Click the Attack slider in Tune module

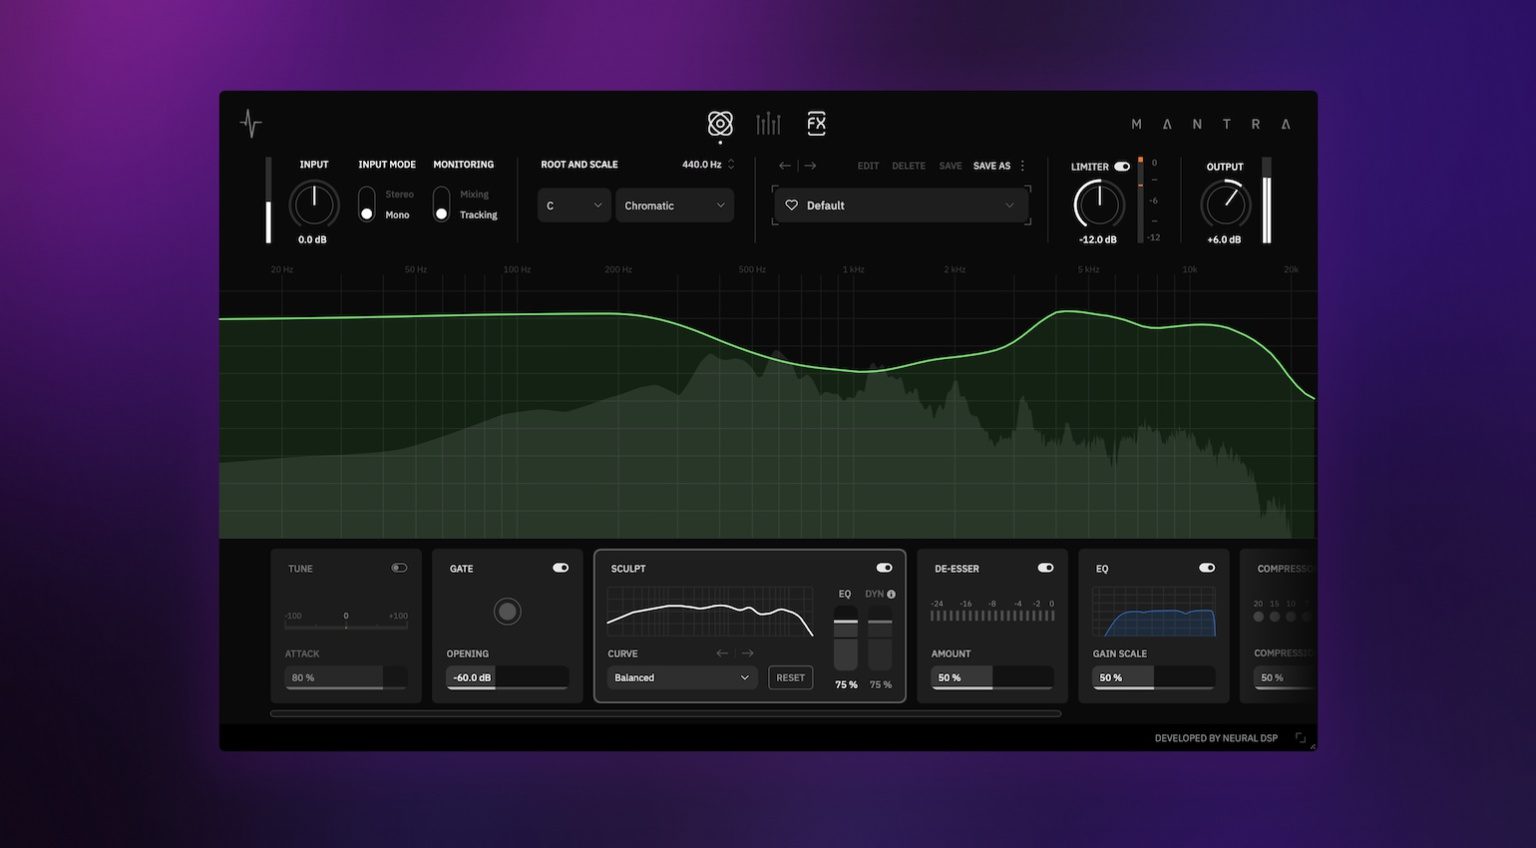click(x=345, y=677)
